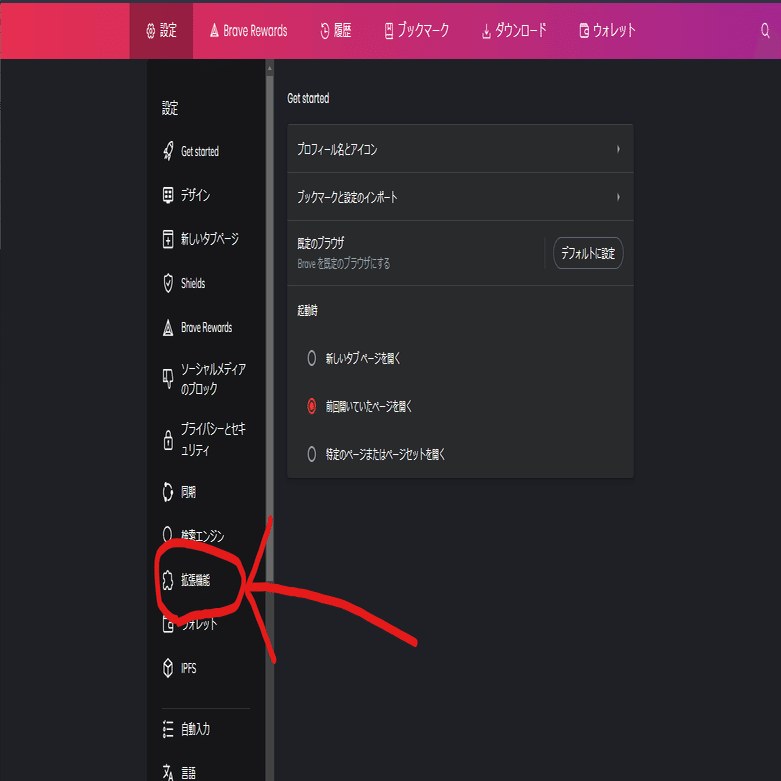Click the プライバシーとセキュリティ sidebar label
Image resolution: width=781 pixels, height=781 pixels.
(213, 439)
